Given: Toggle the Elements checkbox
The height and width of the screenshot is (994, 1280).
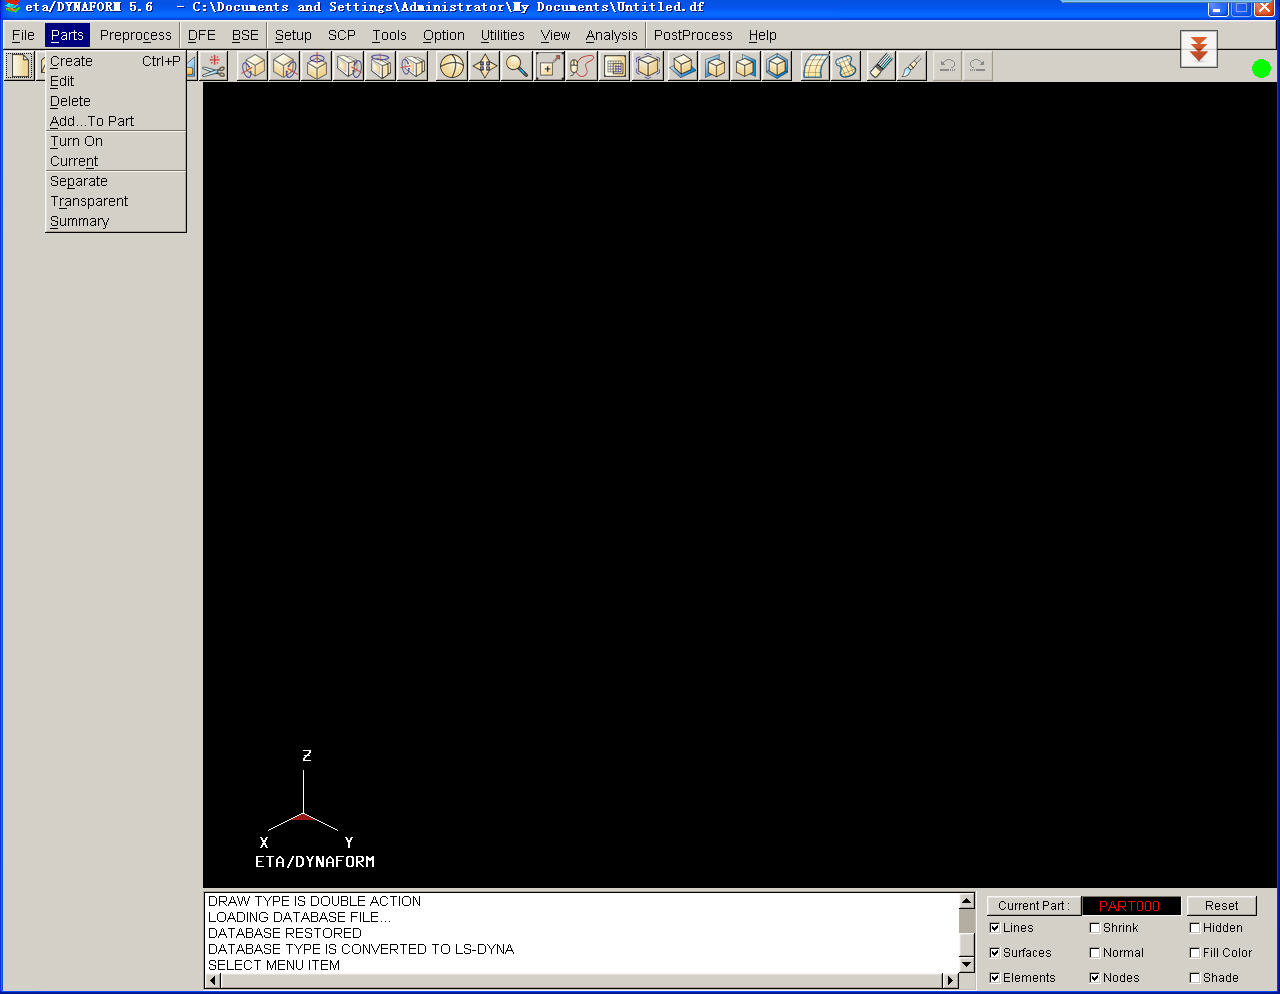Looking at the screenshot, I should coord(995,978).
